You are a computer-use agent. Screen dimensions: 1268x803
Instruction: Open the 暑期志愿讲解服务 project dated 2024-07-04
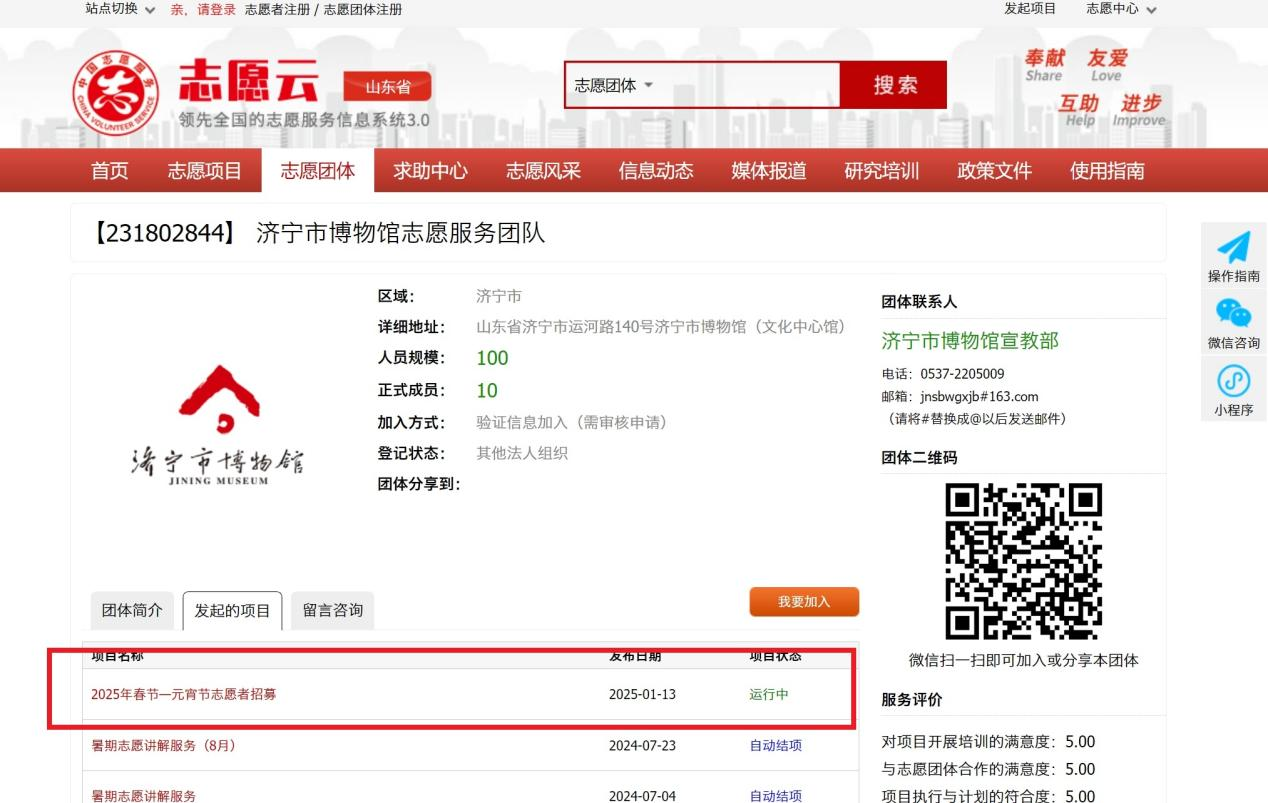coord(144,796)
